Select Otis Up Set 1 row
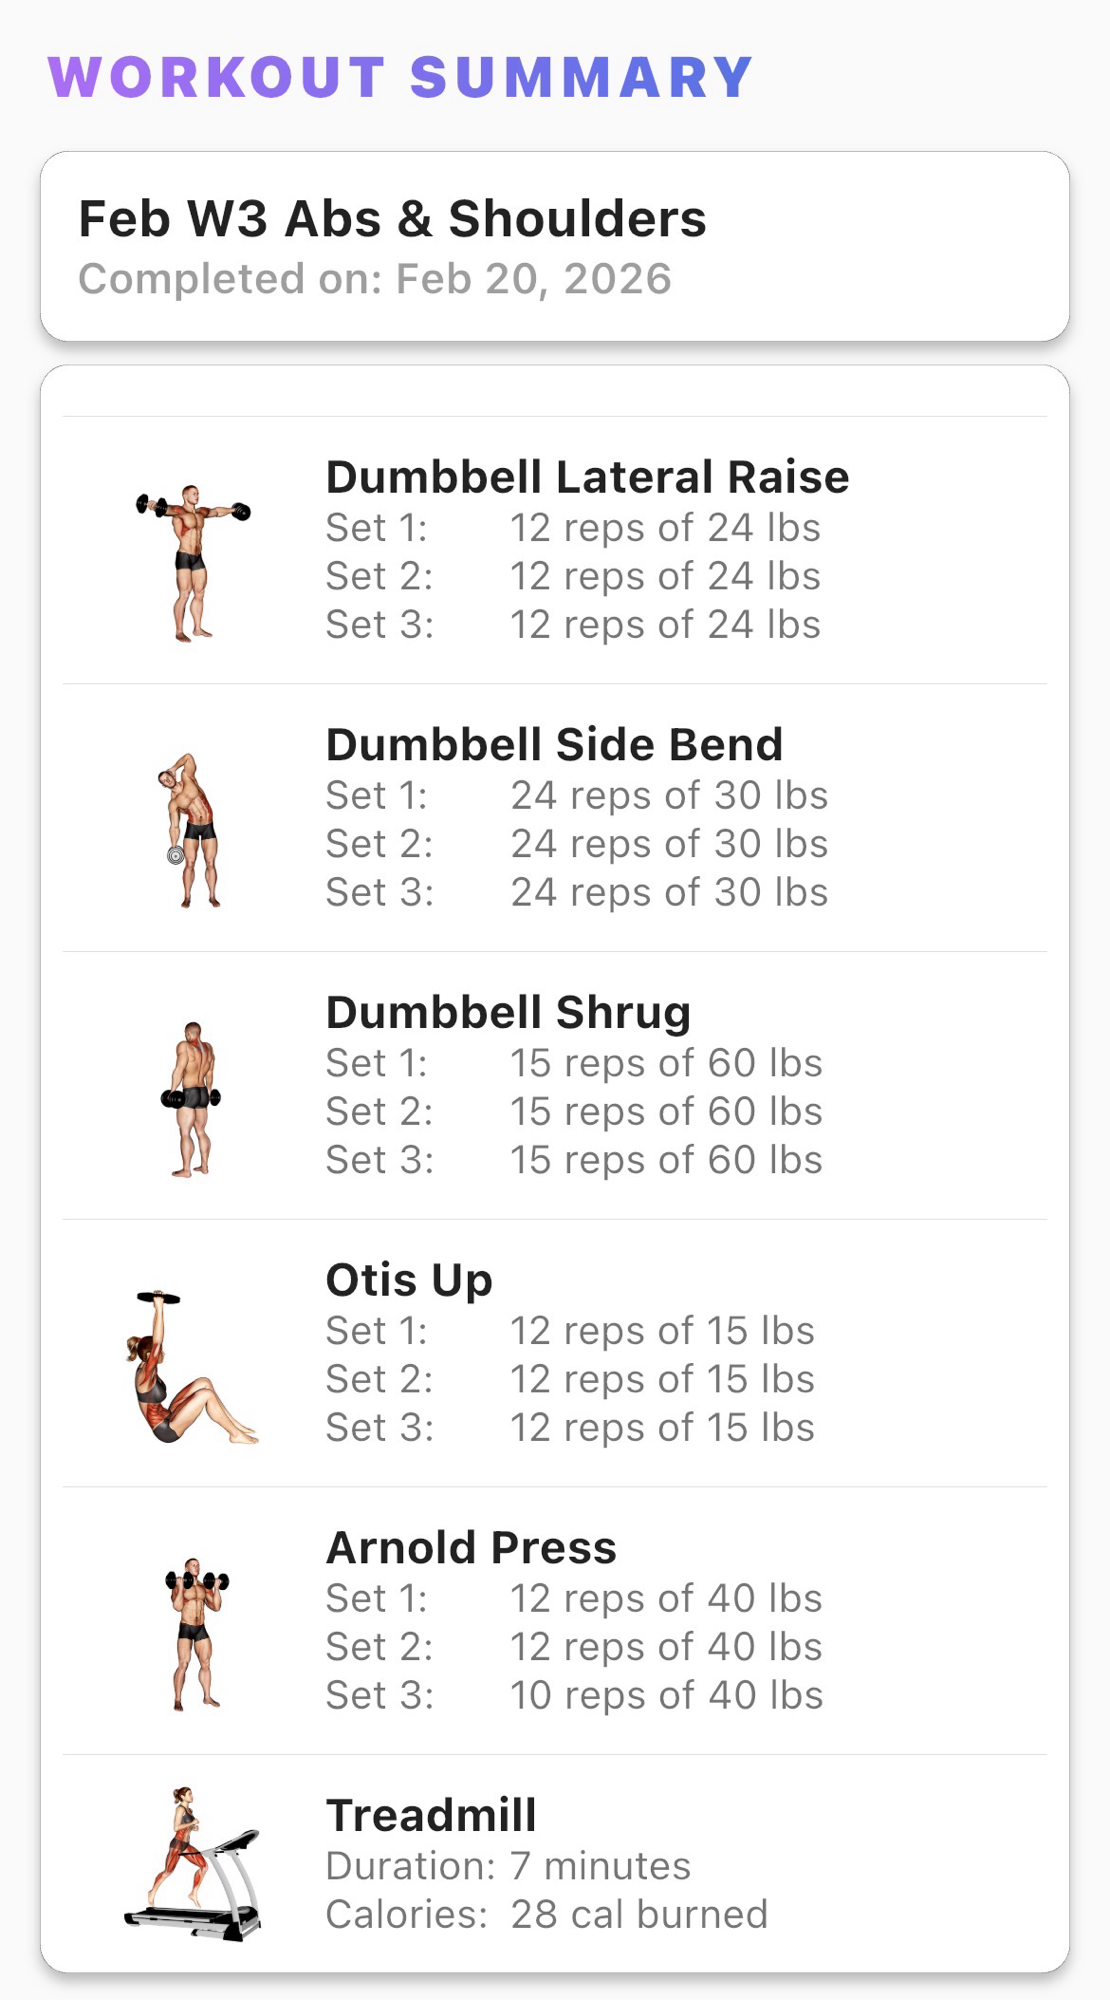1110x2000 pixels. click(x=570, y=1331)
